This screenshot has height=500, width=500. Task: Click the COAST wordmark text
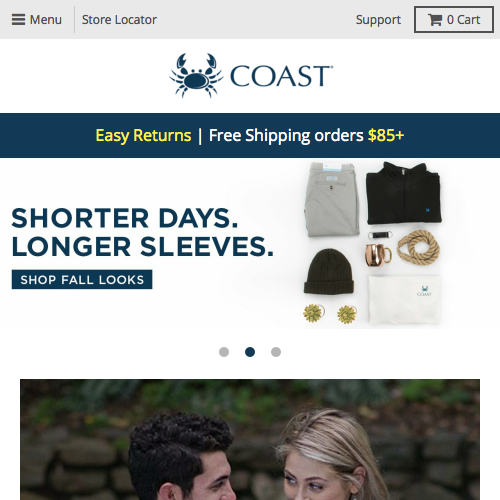click(x=282, y=76)
